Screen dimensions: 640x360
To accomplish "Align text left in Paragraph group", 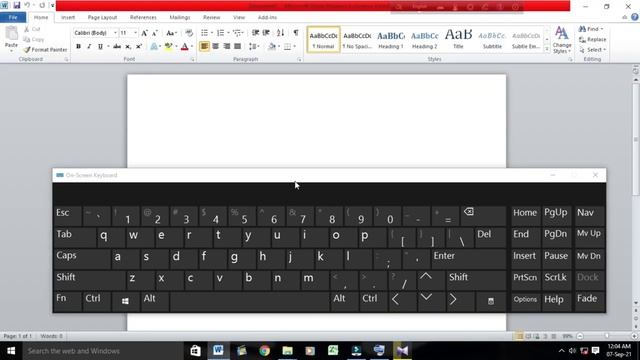I will tap(204, 47).
